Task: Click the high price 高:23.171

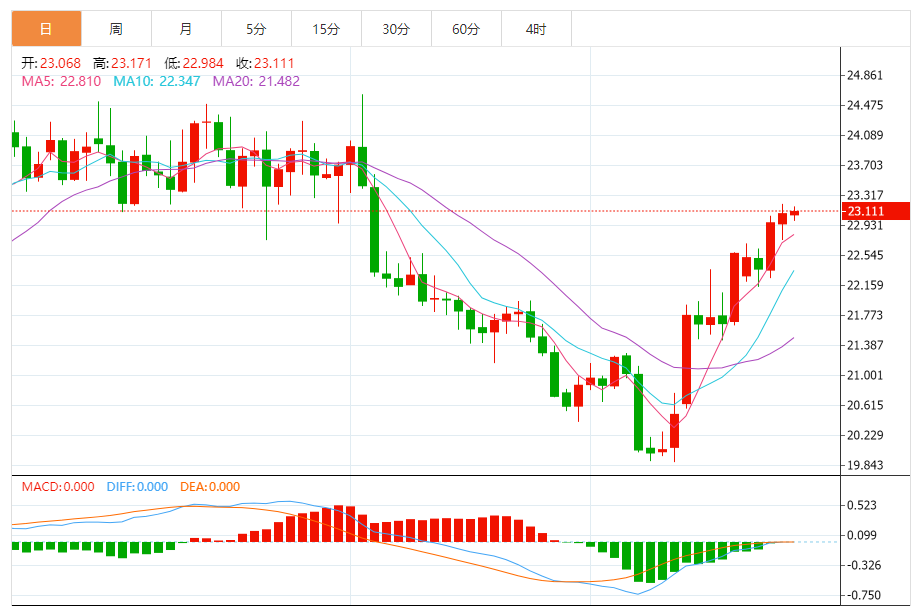Action: click(122, 63)
